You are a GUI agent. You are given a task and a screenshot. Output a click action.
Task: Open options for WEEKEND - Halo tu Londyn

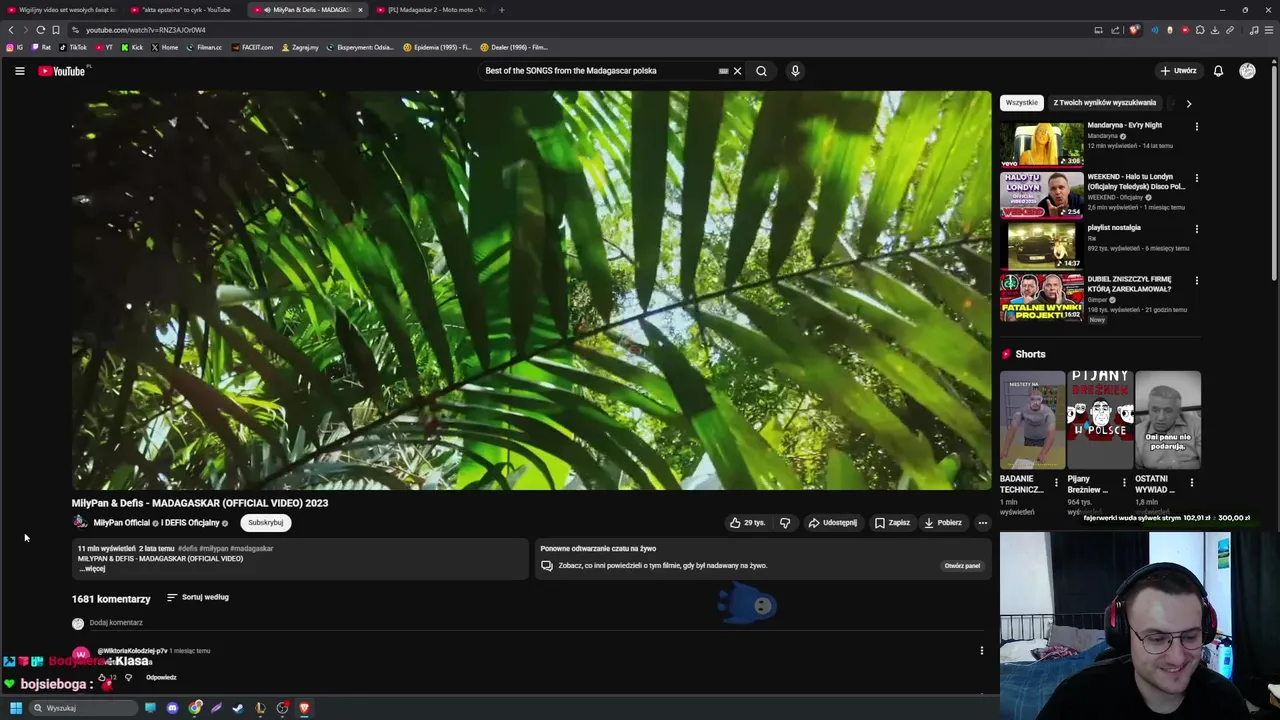click(x=1196, y=178)
